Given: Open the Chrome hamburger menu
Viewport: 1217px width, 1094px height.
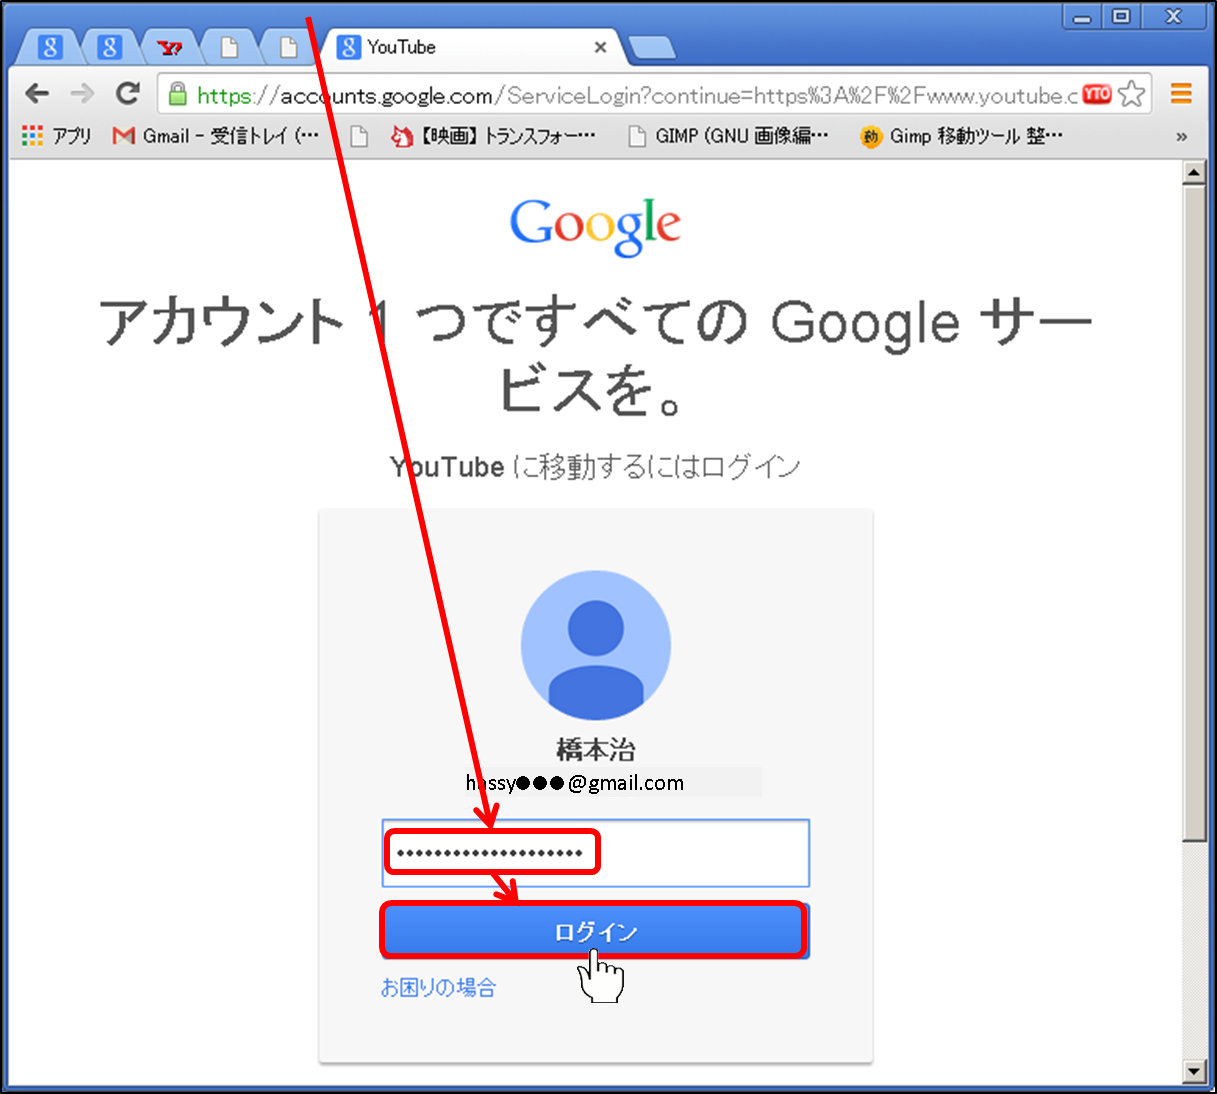Looking at the screenshot, I should click(x=1181, y=94).
